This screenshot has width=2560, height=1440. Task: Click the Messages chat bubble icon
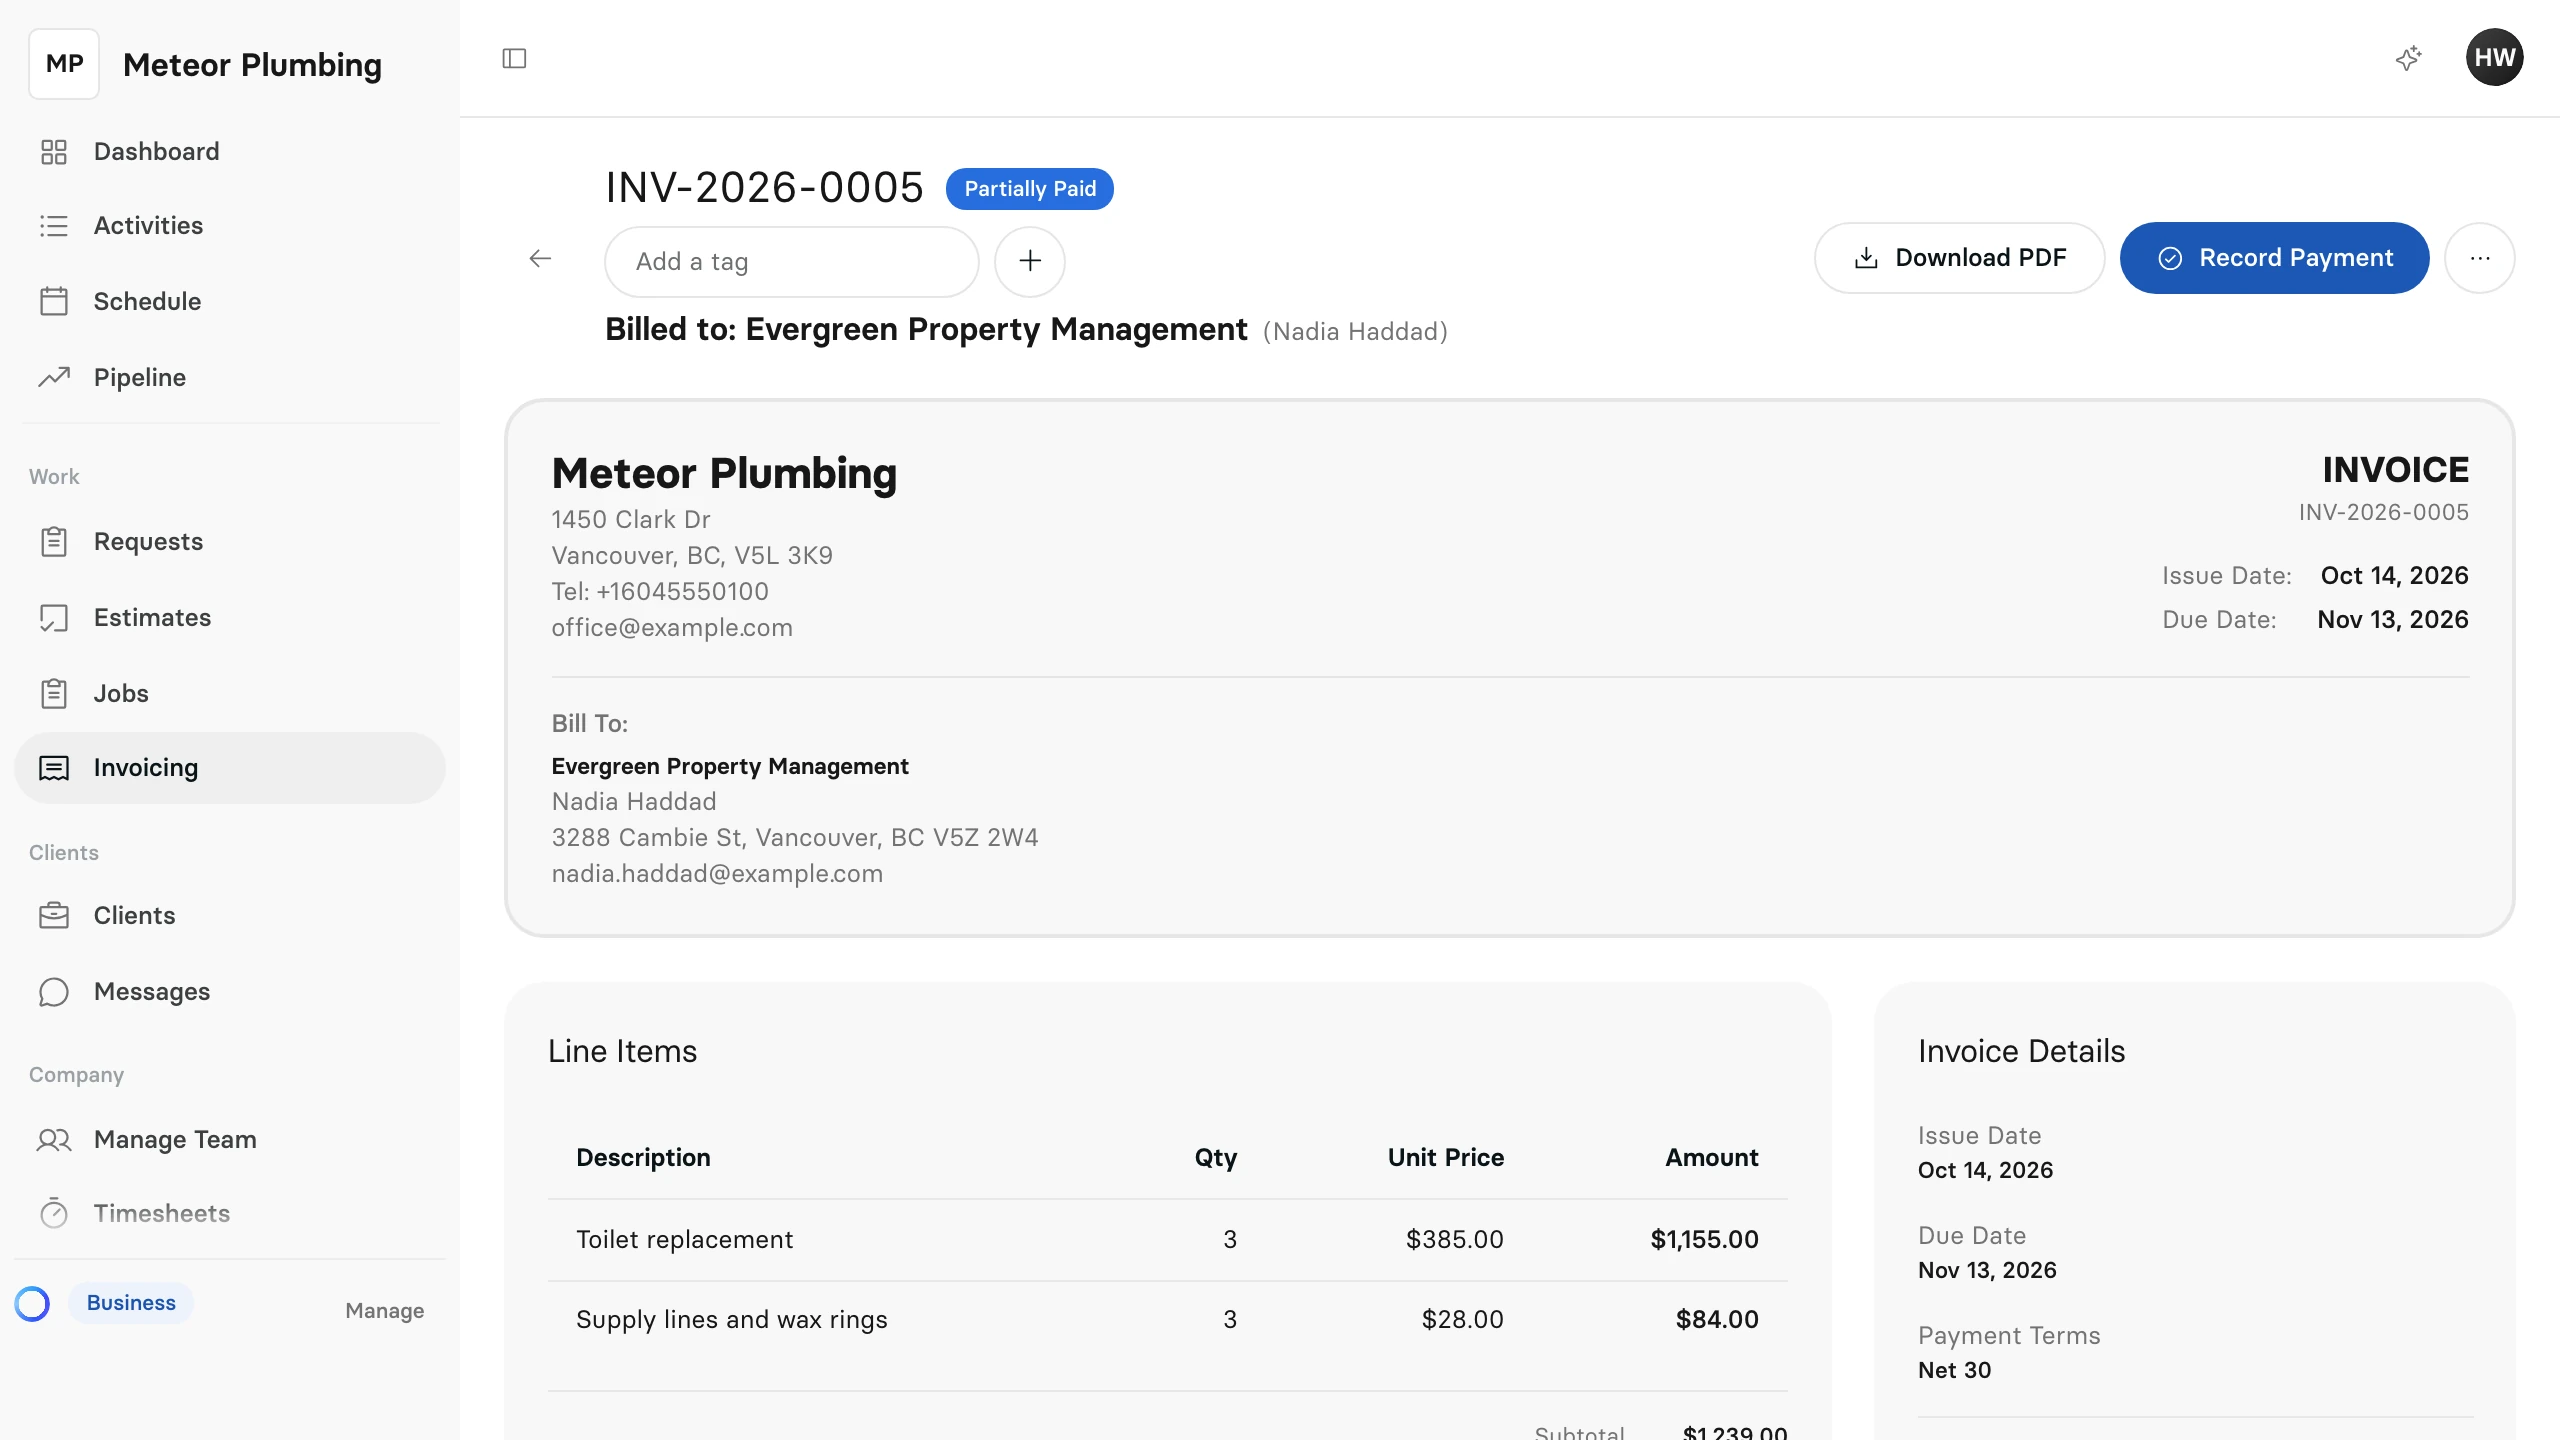(x=54, y=991)
